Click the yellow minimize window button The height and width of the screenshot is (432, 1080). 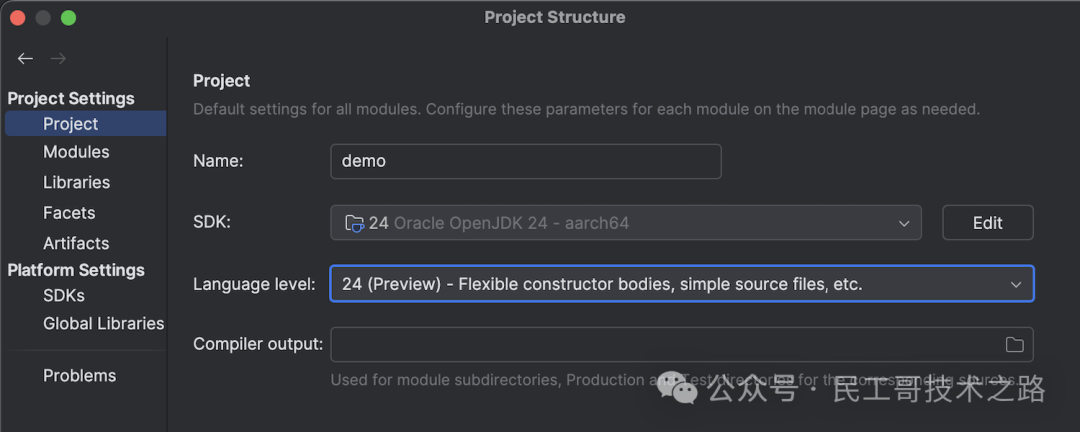point(43,18)
